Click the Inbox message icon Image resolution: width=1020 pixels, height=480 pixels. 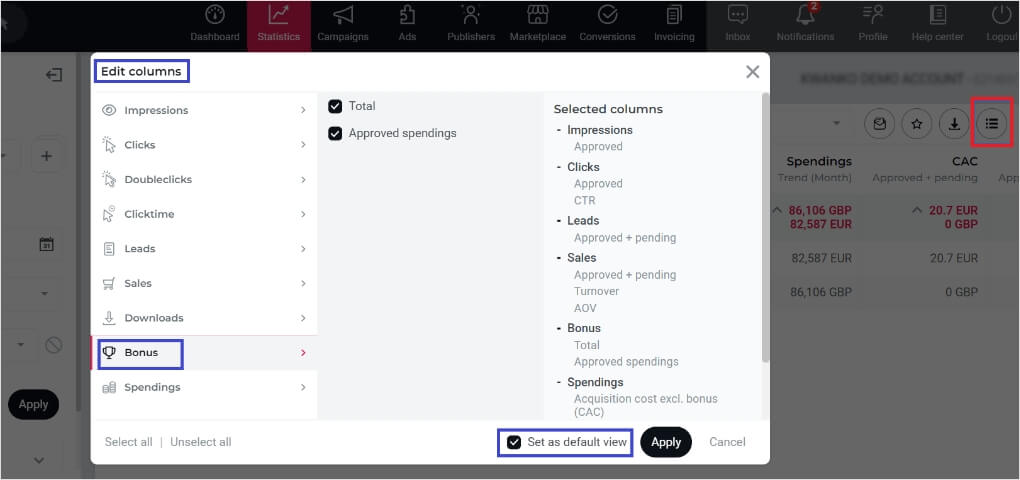click(738, 17)
